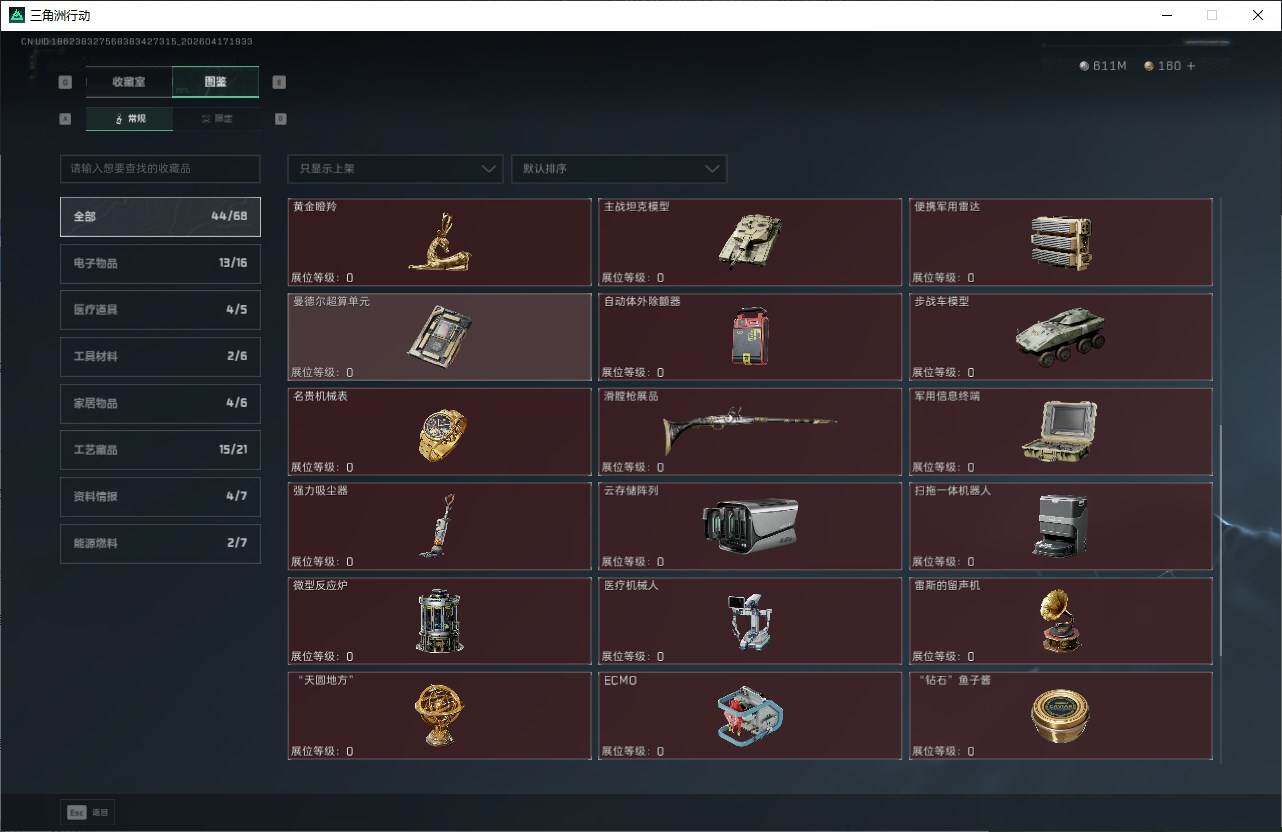Select the 扫拖一体机器人 robot icon
The height and width of the screenshot is (832, 1282).
point(1060,525)
